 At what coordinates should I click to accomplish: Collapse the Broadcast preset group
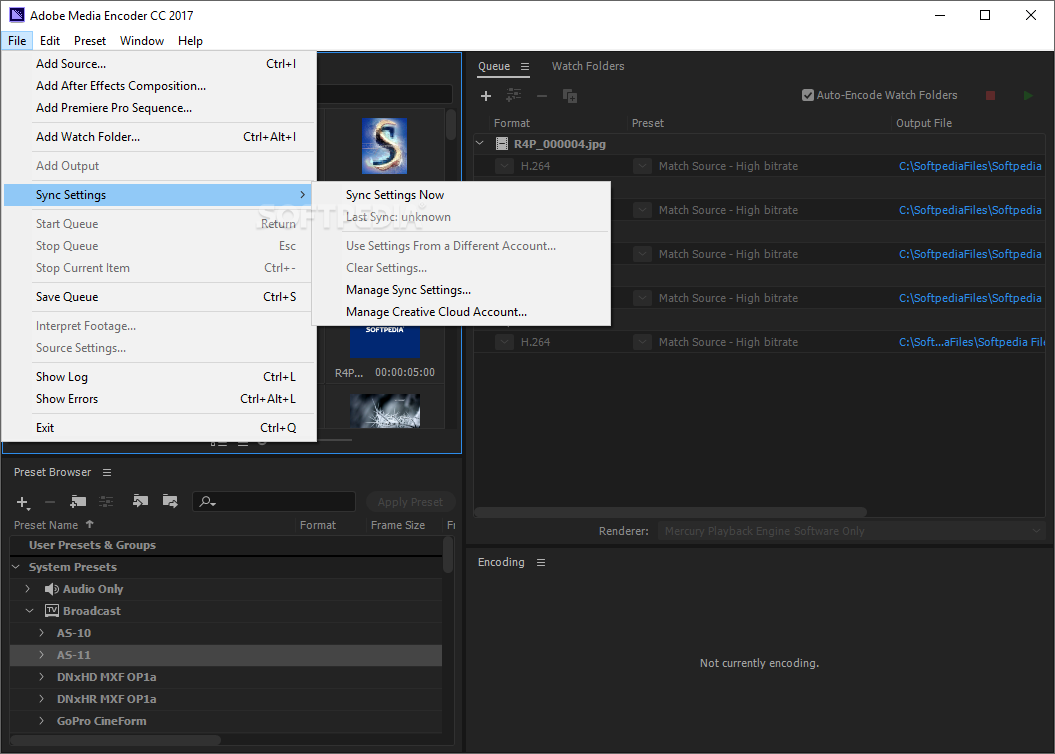(x=28, y=611)
